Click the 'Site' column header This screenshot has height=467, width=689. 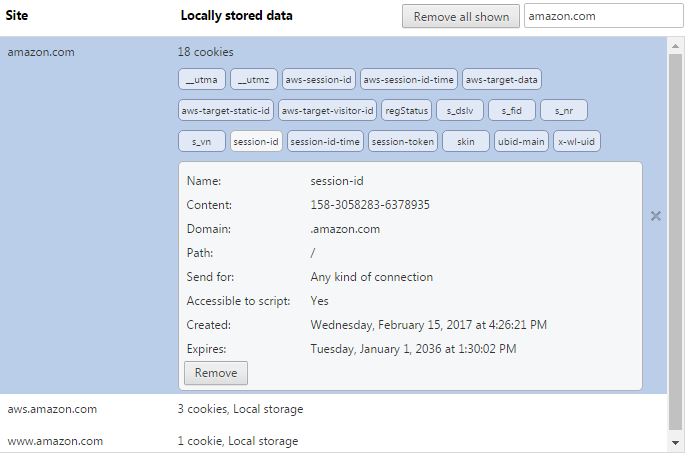(x=17, y=15)
